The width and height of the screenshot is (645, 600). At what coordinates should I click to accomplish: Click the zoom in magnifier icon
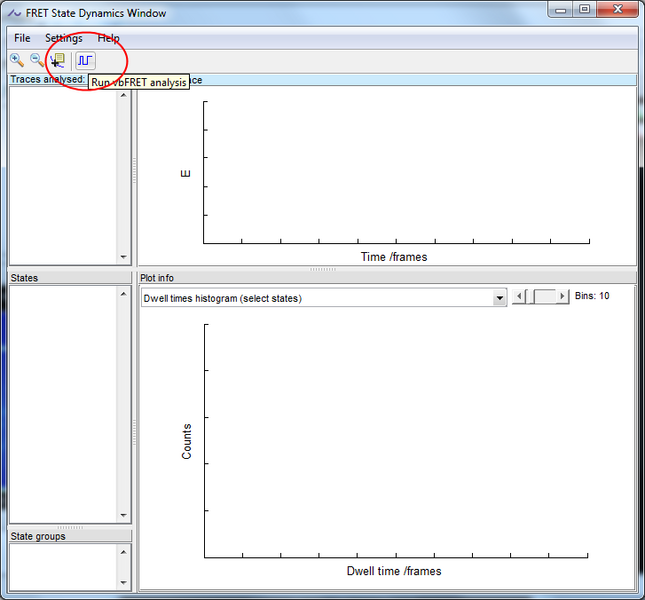(x=17, y=60)
